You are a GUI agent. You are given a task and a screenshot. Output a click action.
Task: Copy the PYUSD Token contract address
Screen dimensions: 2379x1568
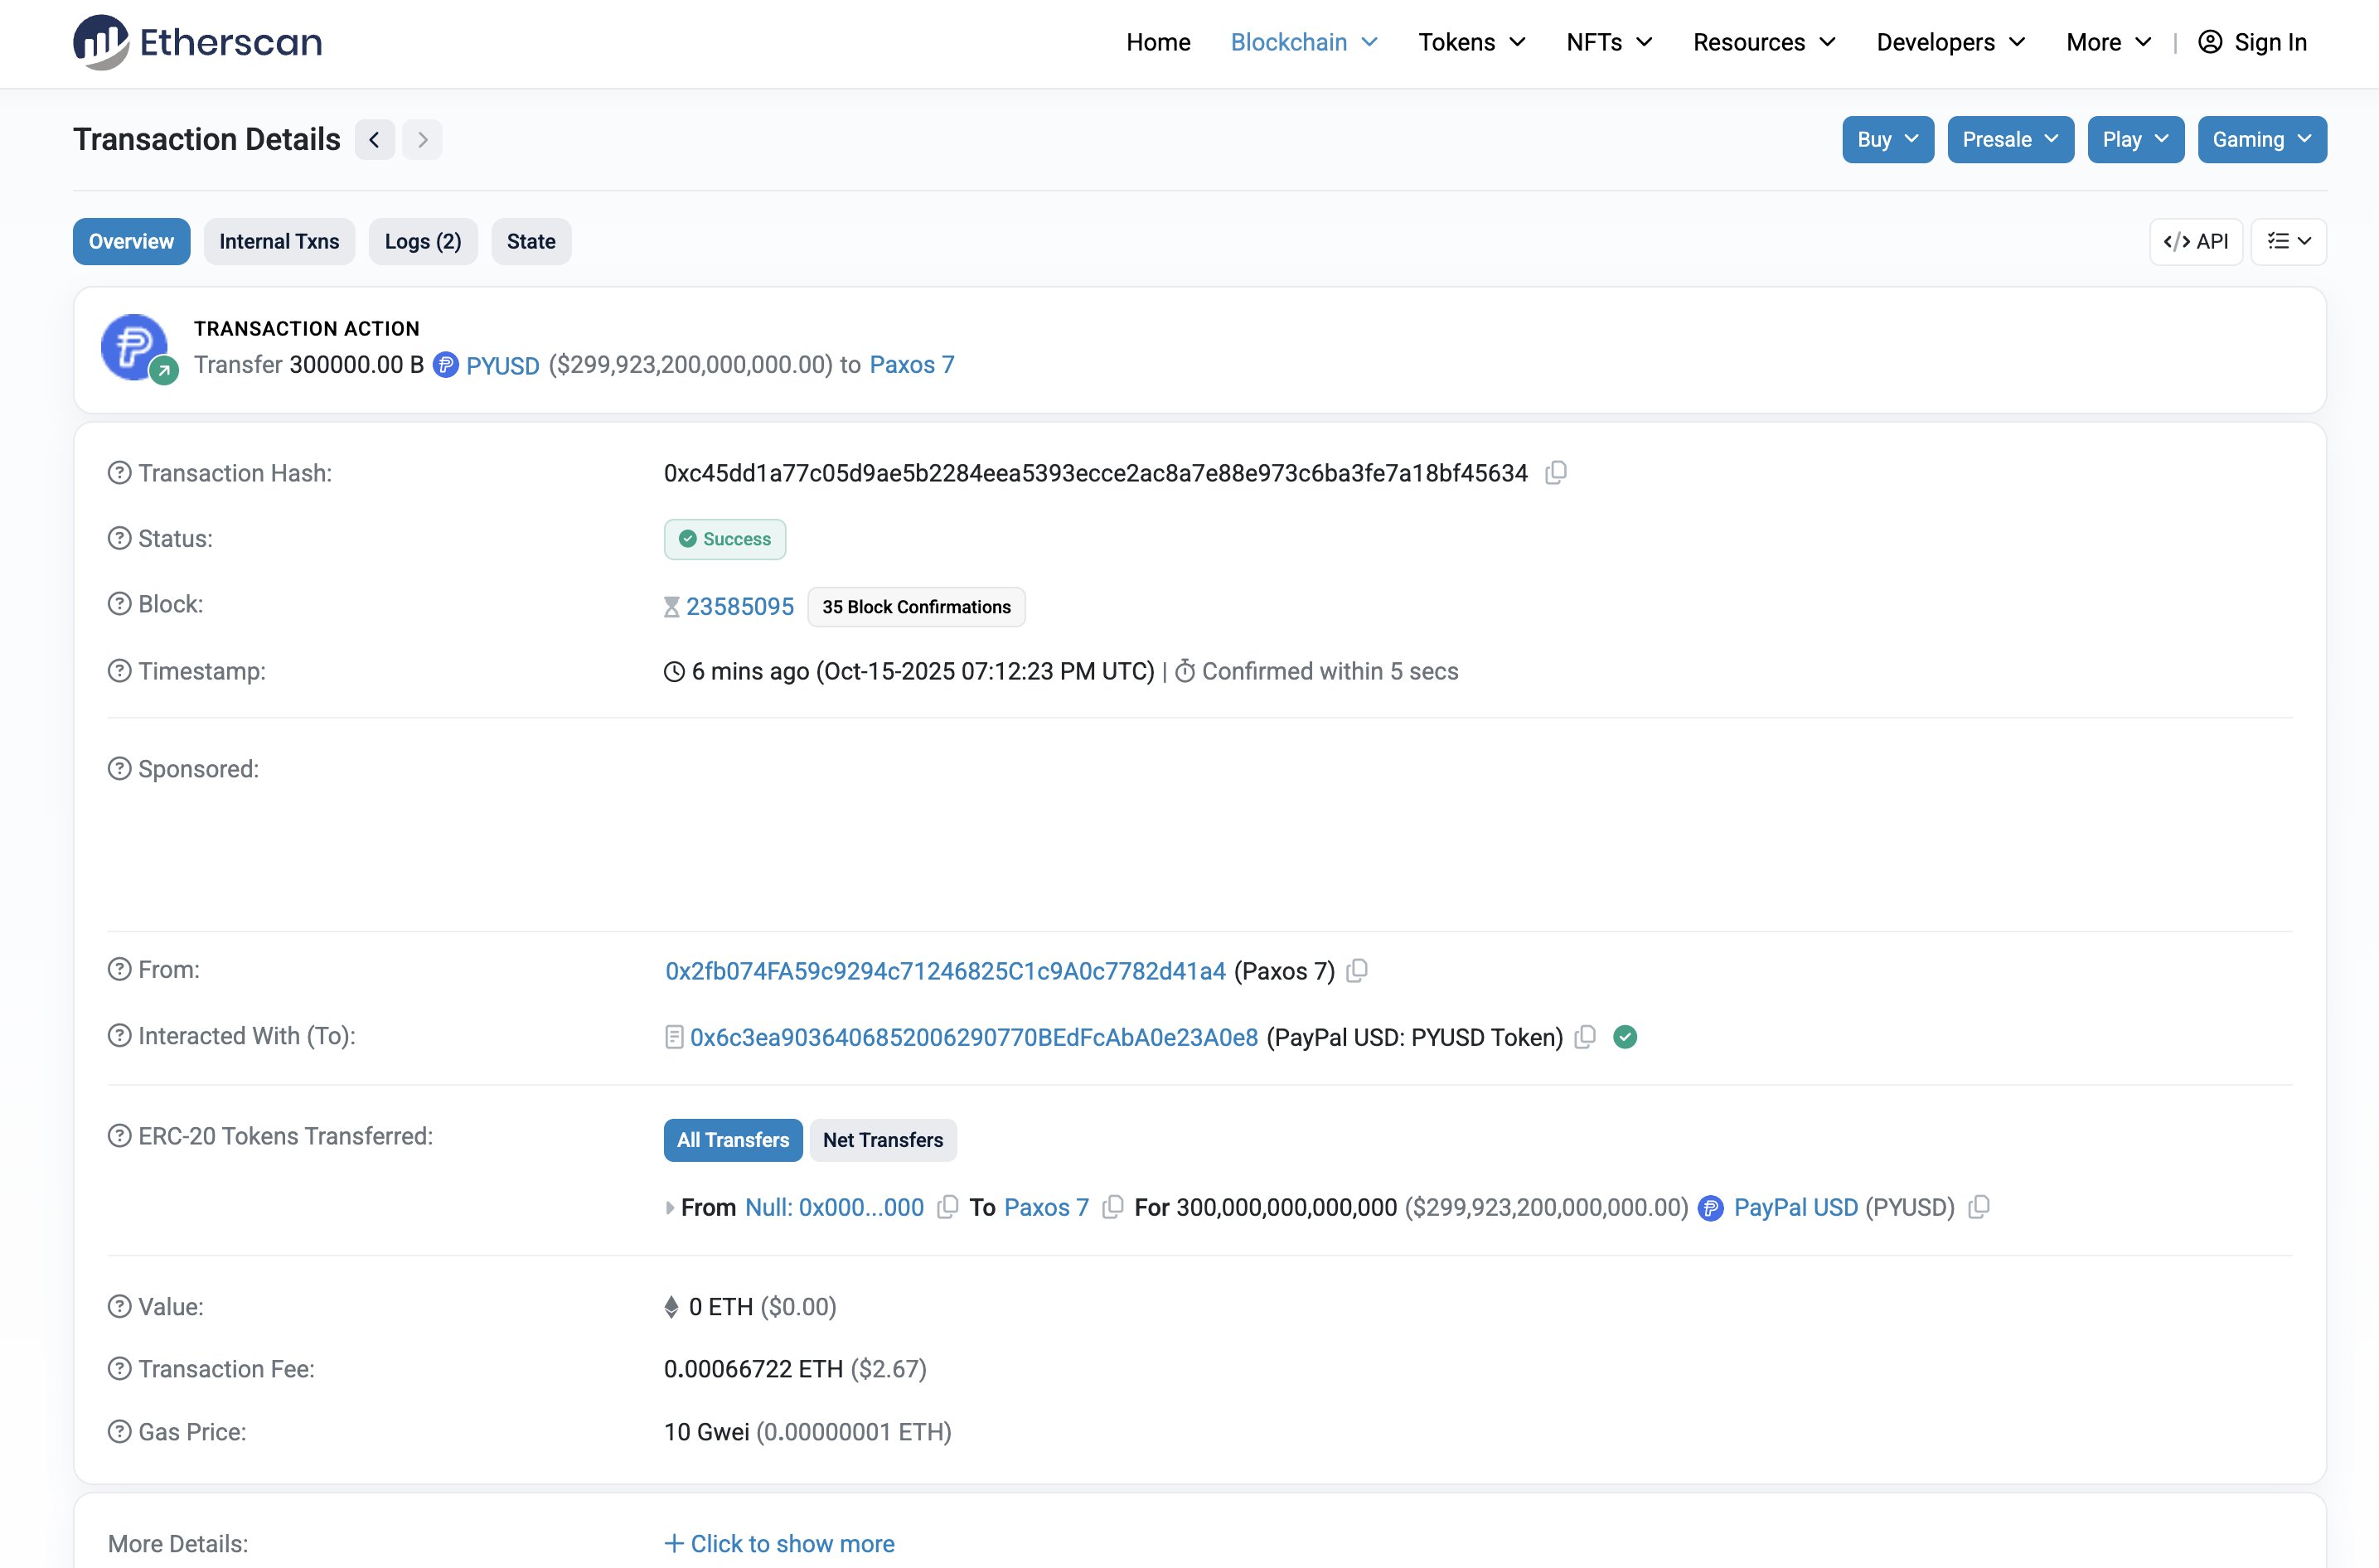pos(1584,1037)
